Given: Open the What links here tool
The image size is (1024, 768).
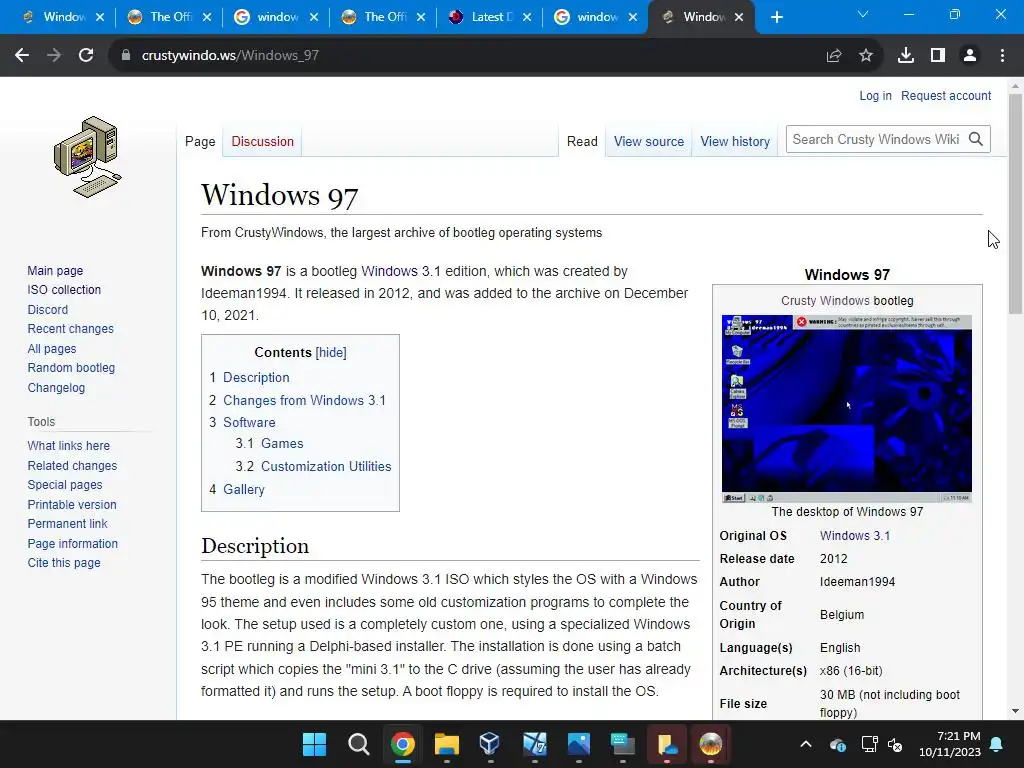Looking at the screenshot, I should pos(69,445).
